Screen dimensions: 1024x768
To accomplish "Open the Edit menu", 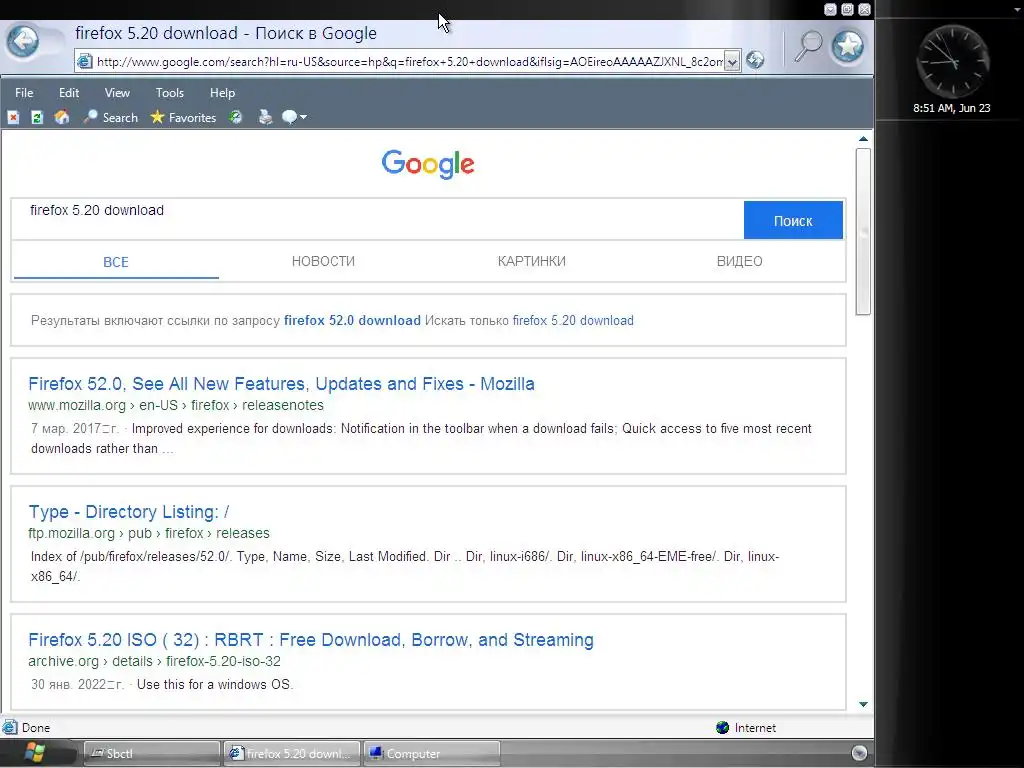I will (x=69, y=93).
